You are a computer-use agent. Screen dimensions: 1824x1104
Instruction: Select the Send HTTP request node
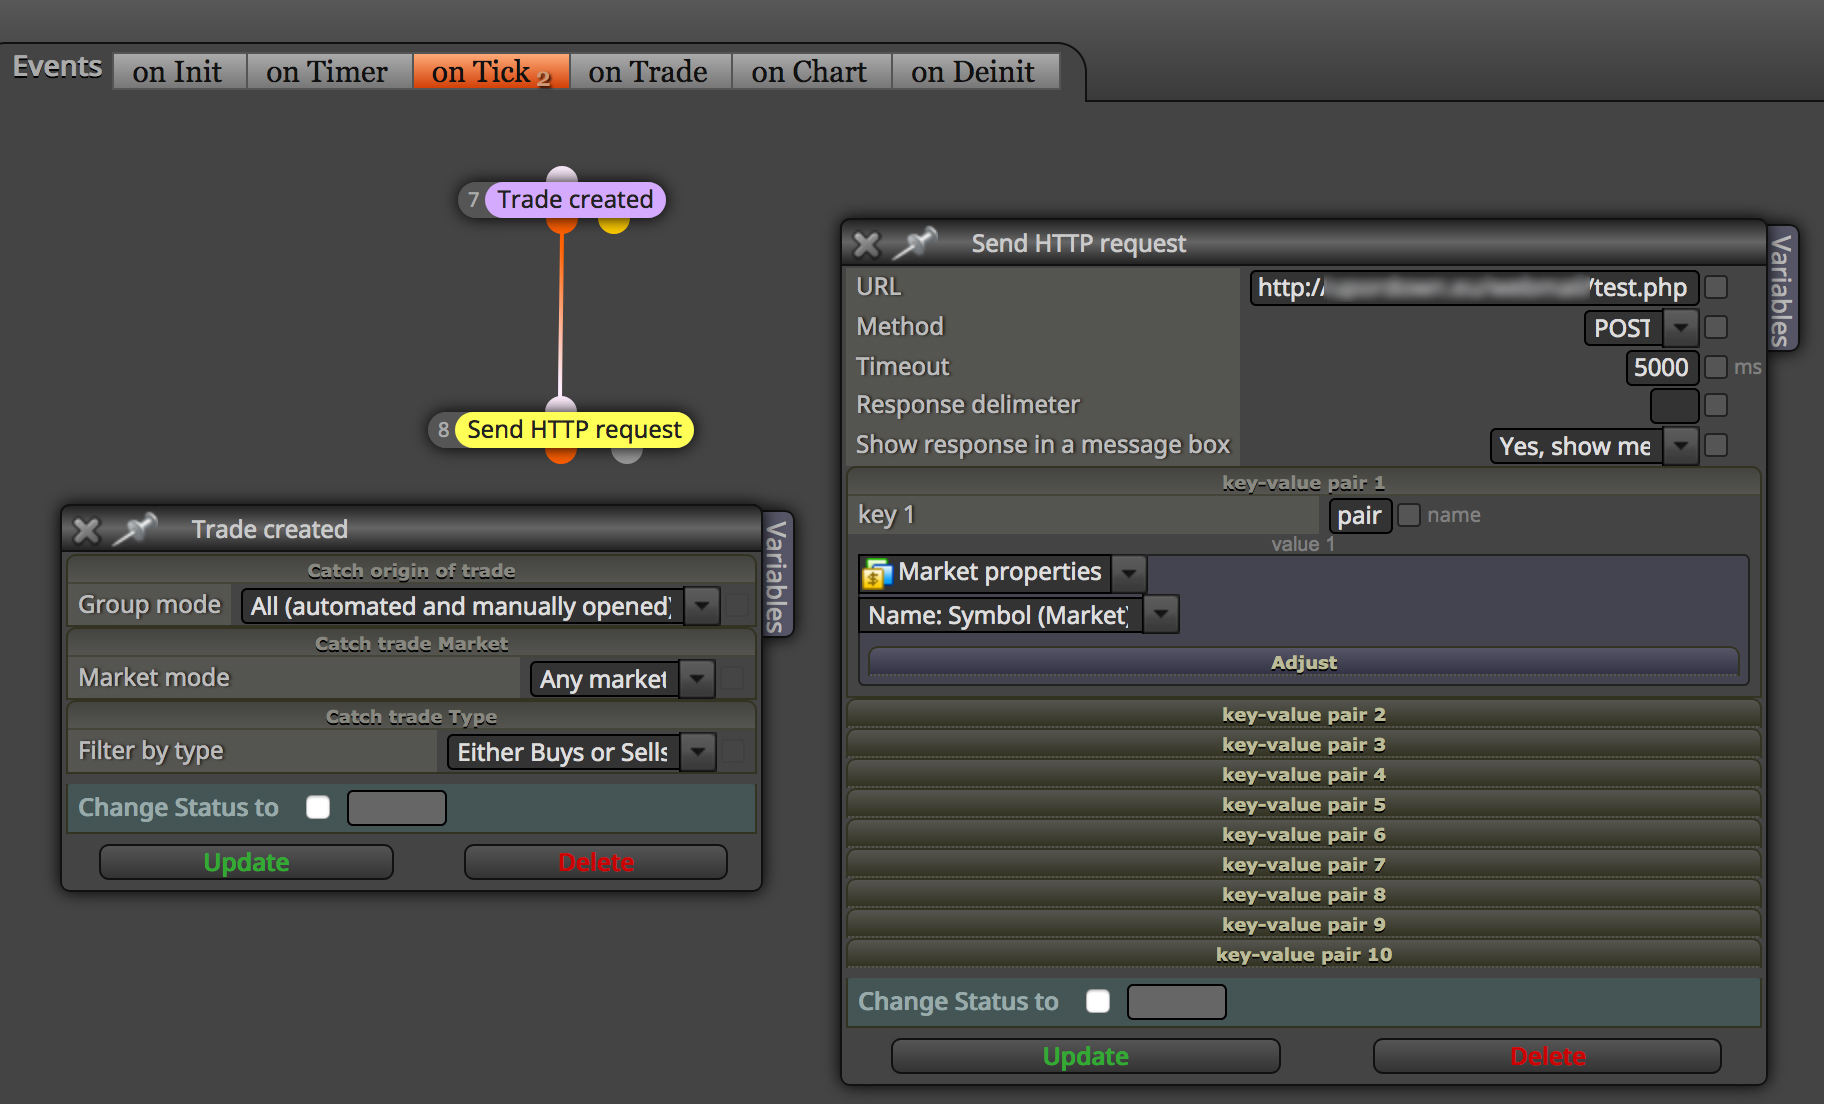[574, 430]
